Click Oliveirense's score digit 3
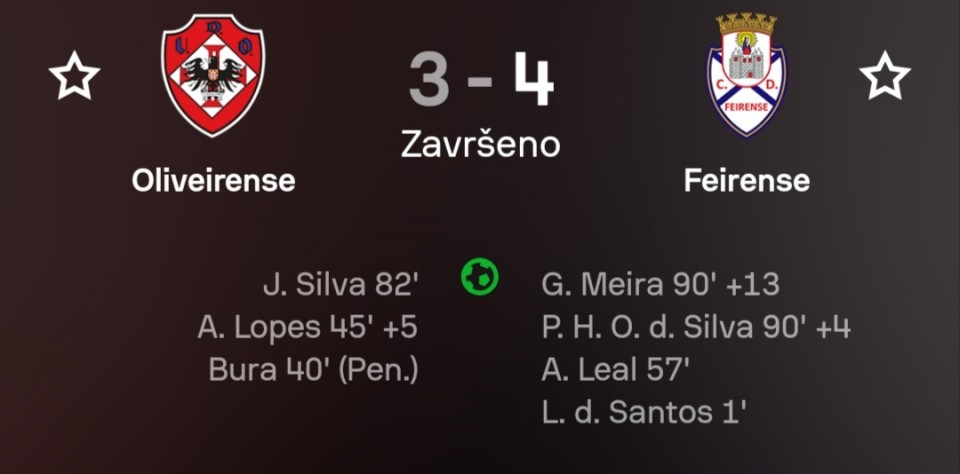 [x=428, y=80]
